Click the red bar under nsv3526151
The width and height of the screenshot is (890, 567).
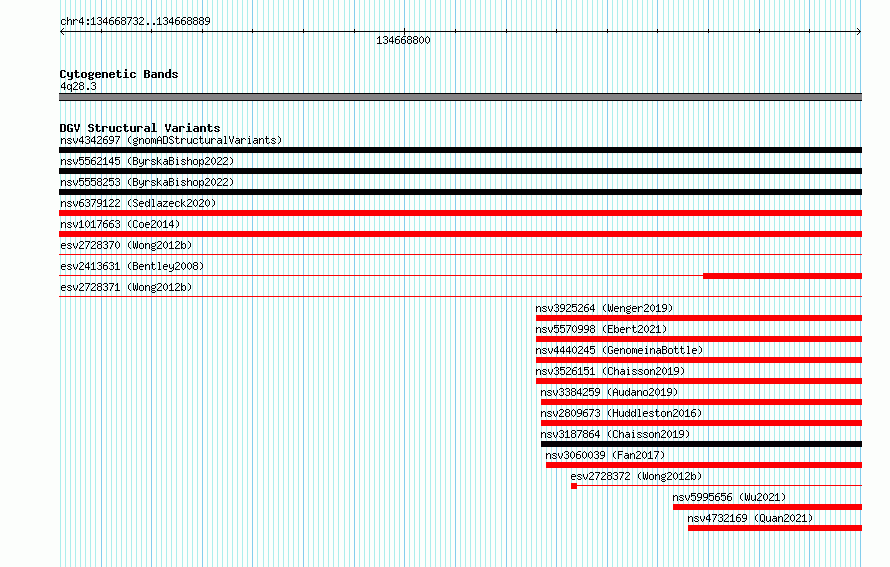tap(699, 381)
